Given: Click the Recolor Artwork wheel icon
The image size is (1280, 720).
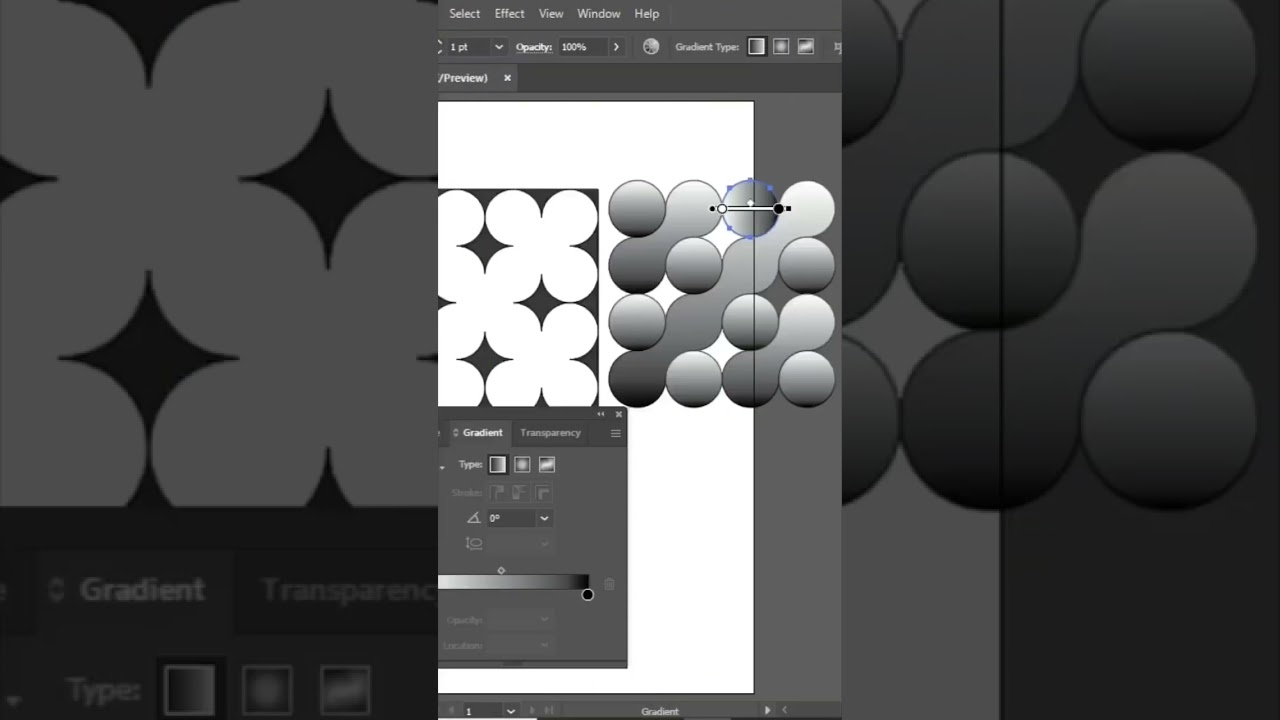Looking at the screenshot, I should tap(651, 47).
